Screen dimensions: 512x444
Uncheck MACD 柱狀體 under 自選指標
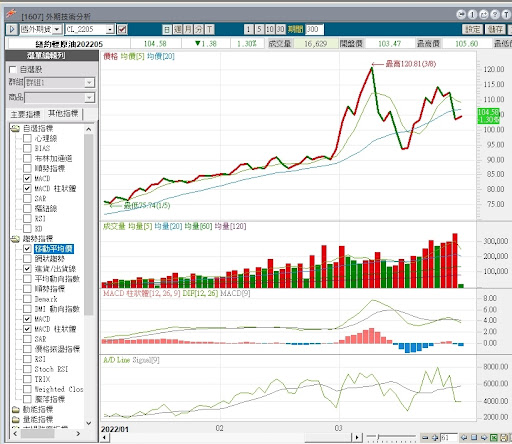pos(27,188)
